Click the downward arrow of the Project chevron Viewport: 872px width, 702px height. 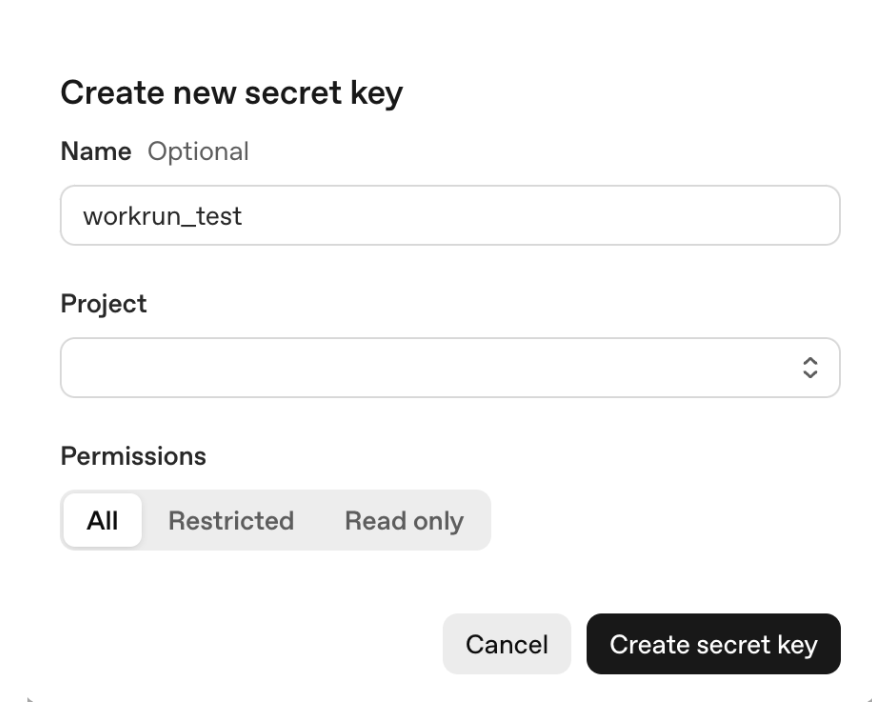(811, 373)
